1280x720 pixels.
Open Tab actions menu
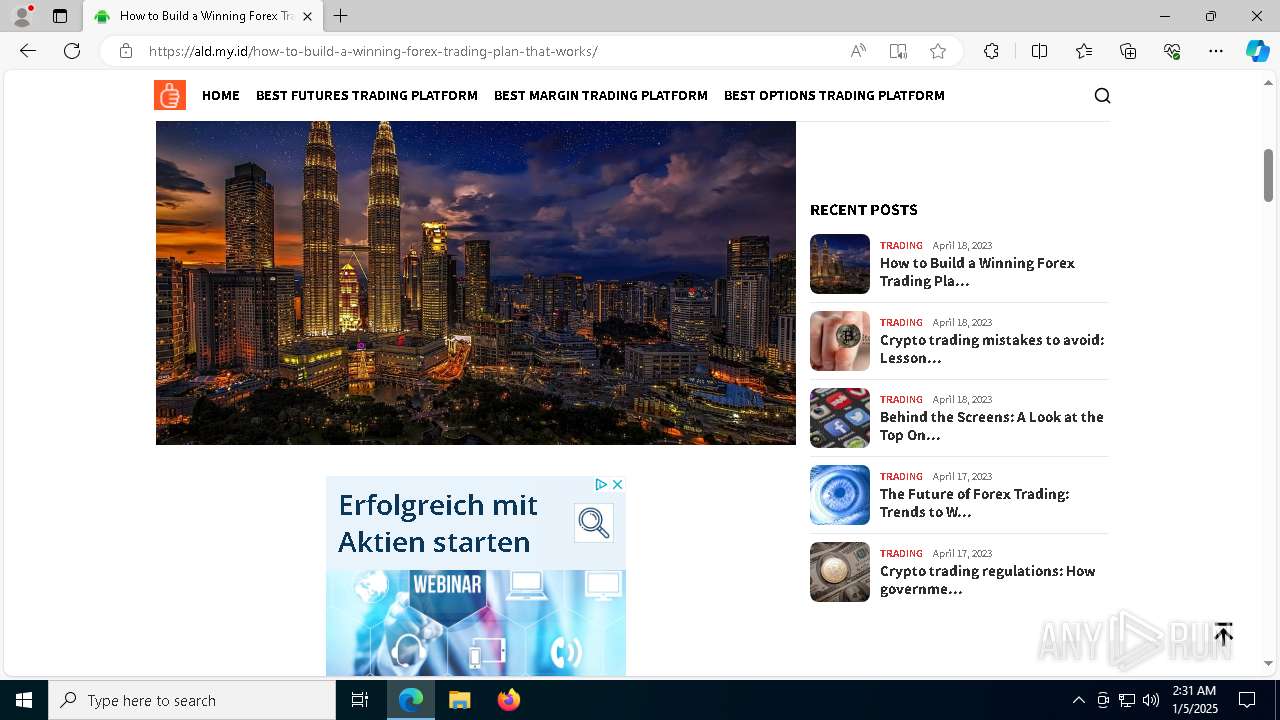click(x=60, y=16)
